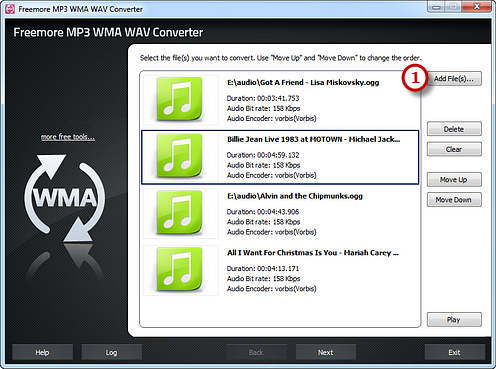This screenshot has height=369, width=496.
Task: Open the Help button
Action: tap(42, 352)
